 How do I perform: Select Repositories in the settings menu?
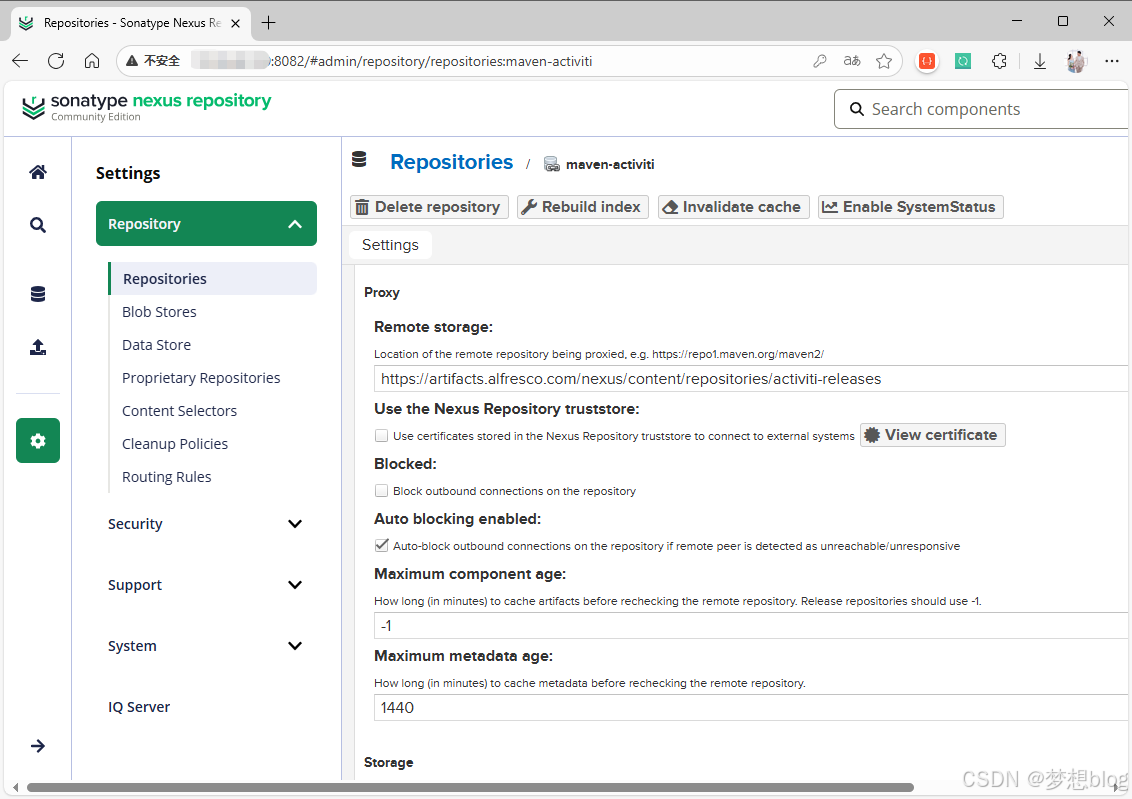tap(213, 279)
